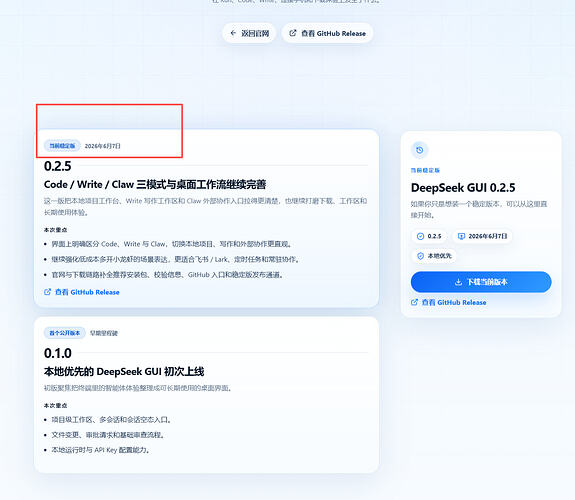Viewport: 575px width, 500px height.
Task: Open 查看 GitHub Release link under the download button
Action: 449,303
